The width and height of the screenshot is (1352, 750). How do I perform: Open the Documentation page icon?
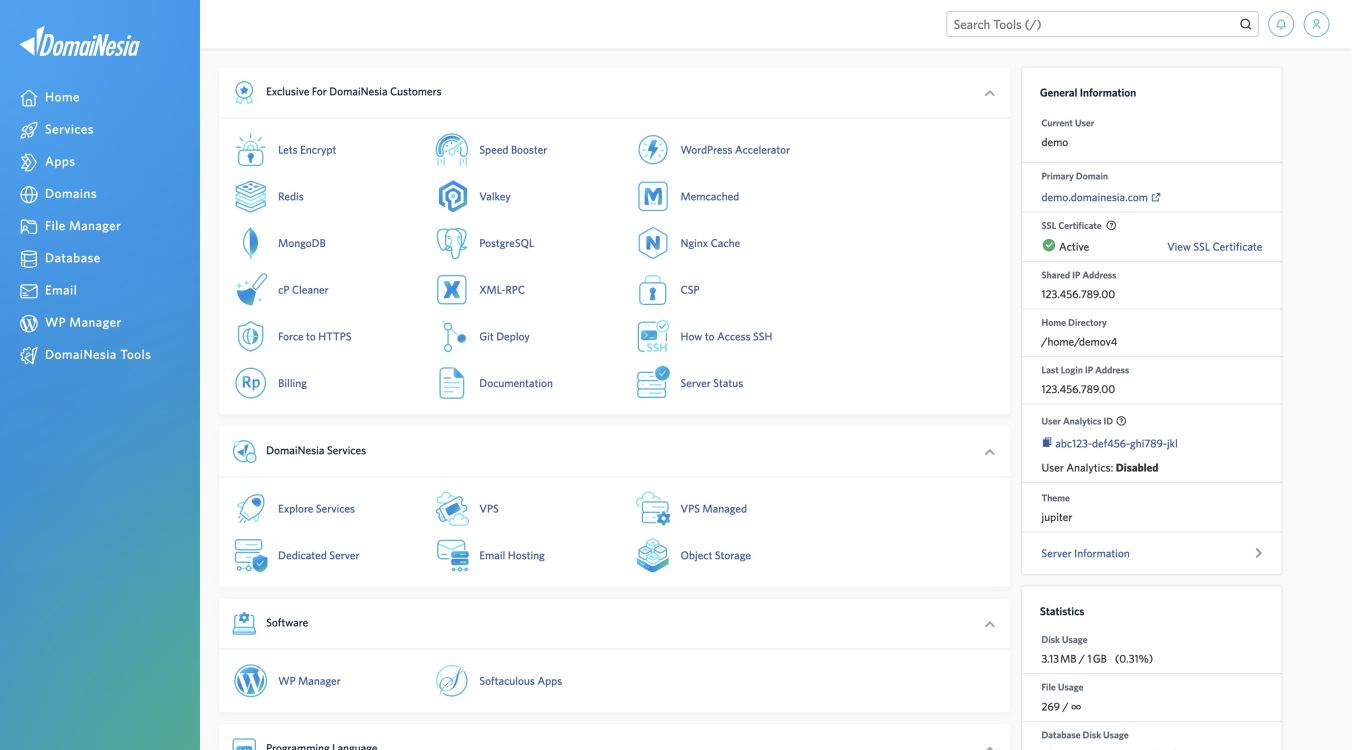click(x=452, y=383)
